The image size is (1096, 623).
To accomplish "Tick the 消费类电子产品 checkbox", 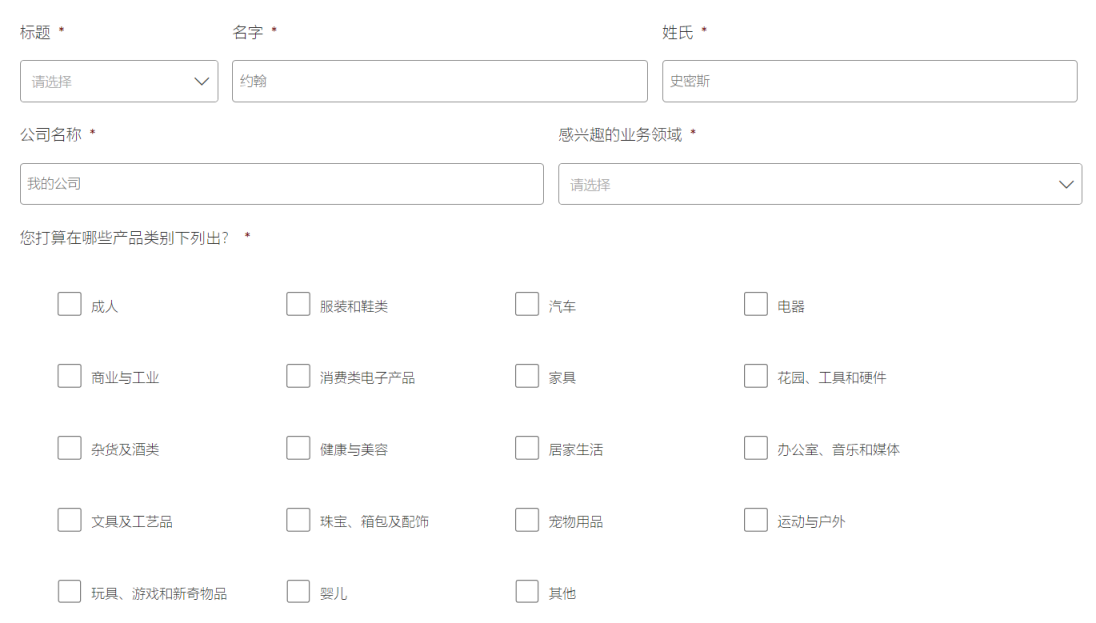I will pos(298,376).
